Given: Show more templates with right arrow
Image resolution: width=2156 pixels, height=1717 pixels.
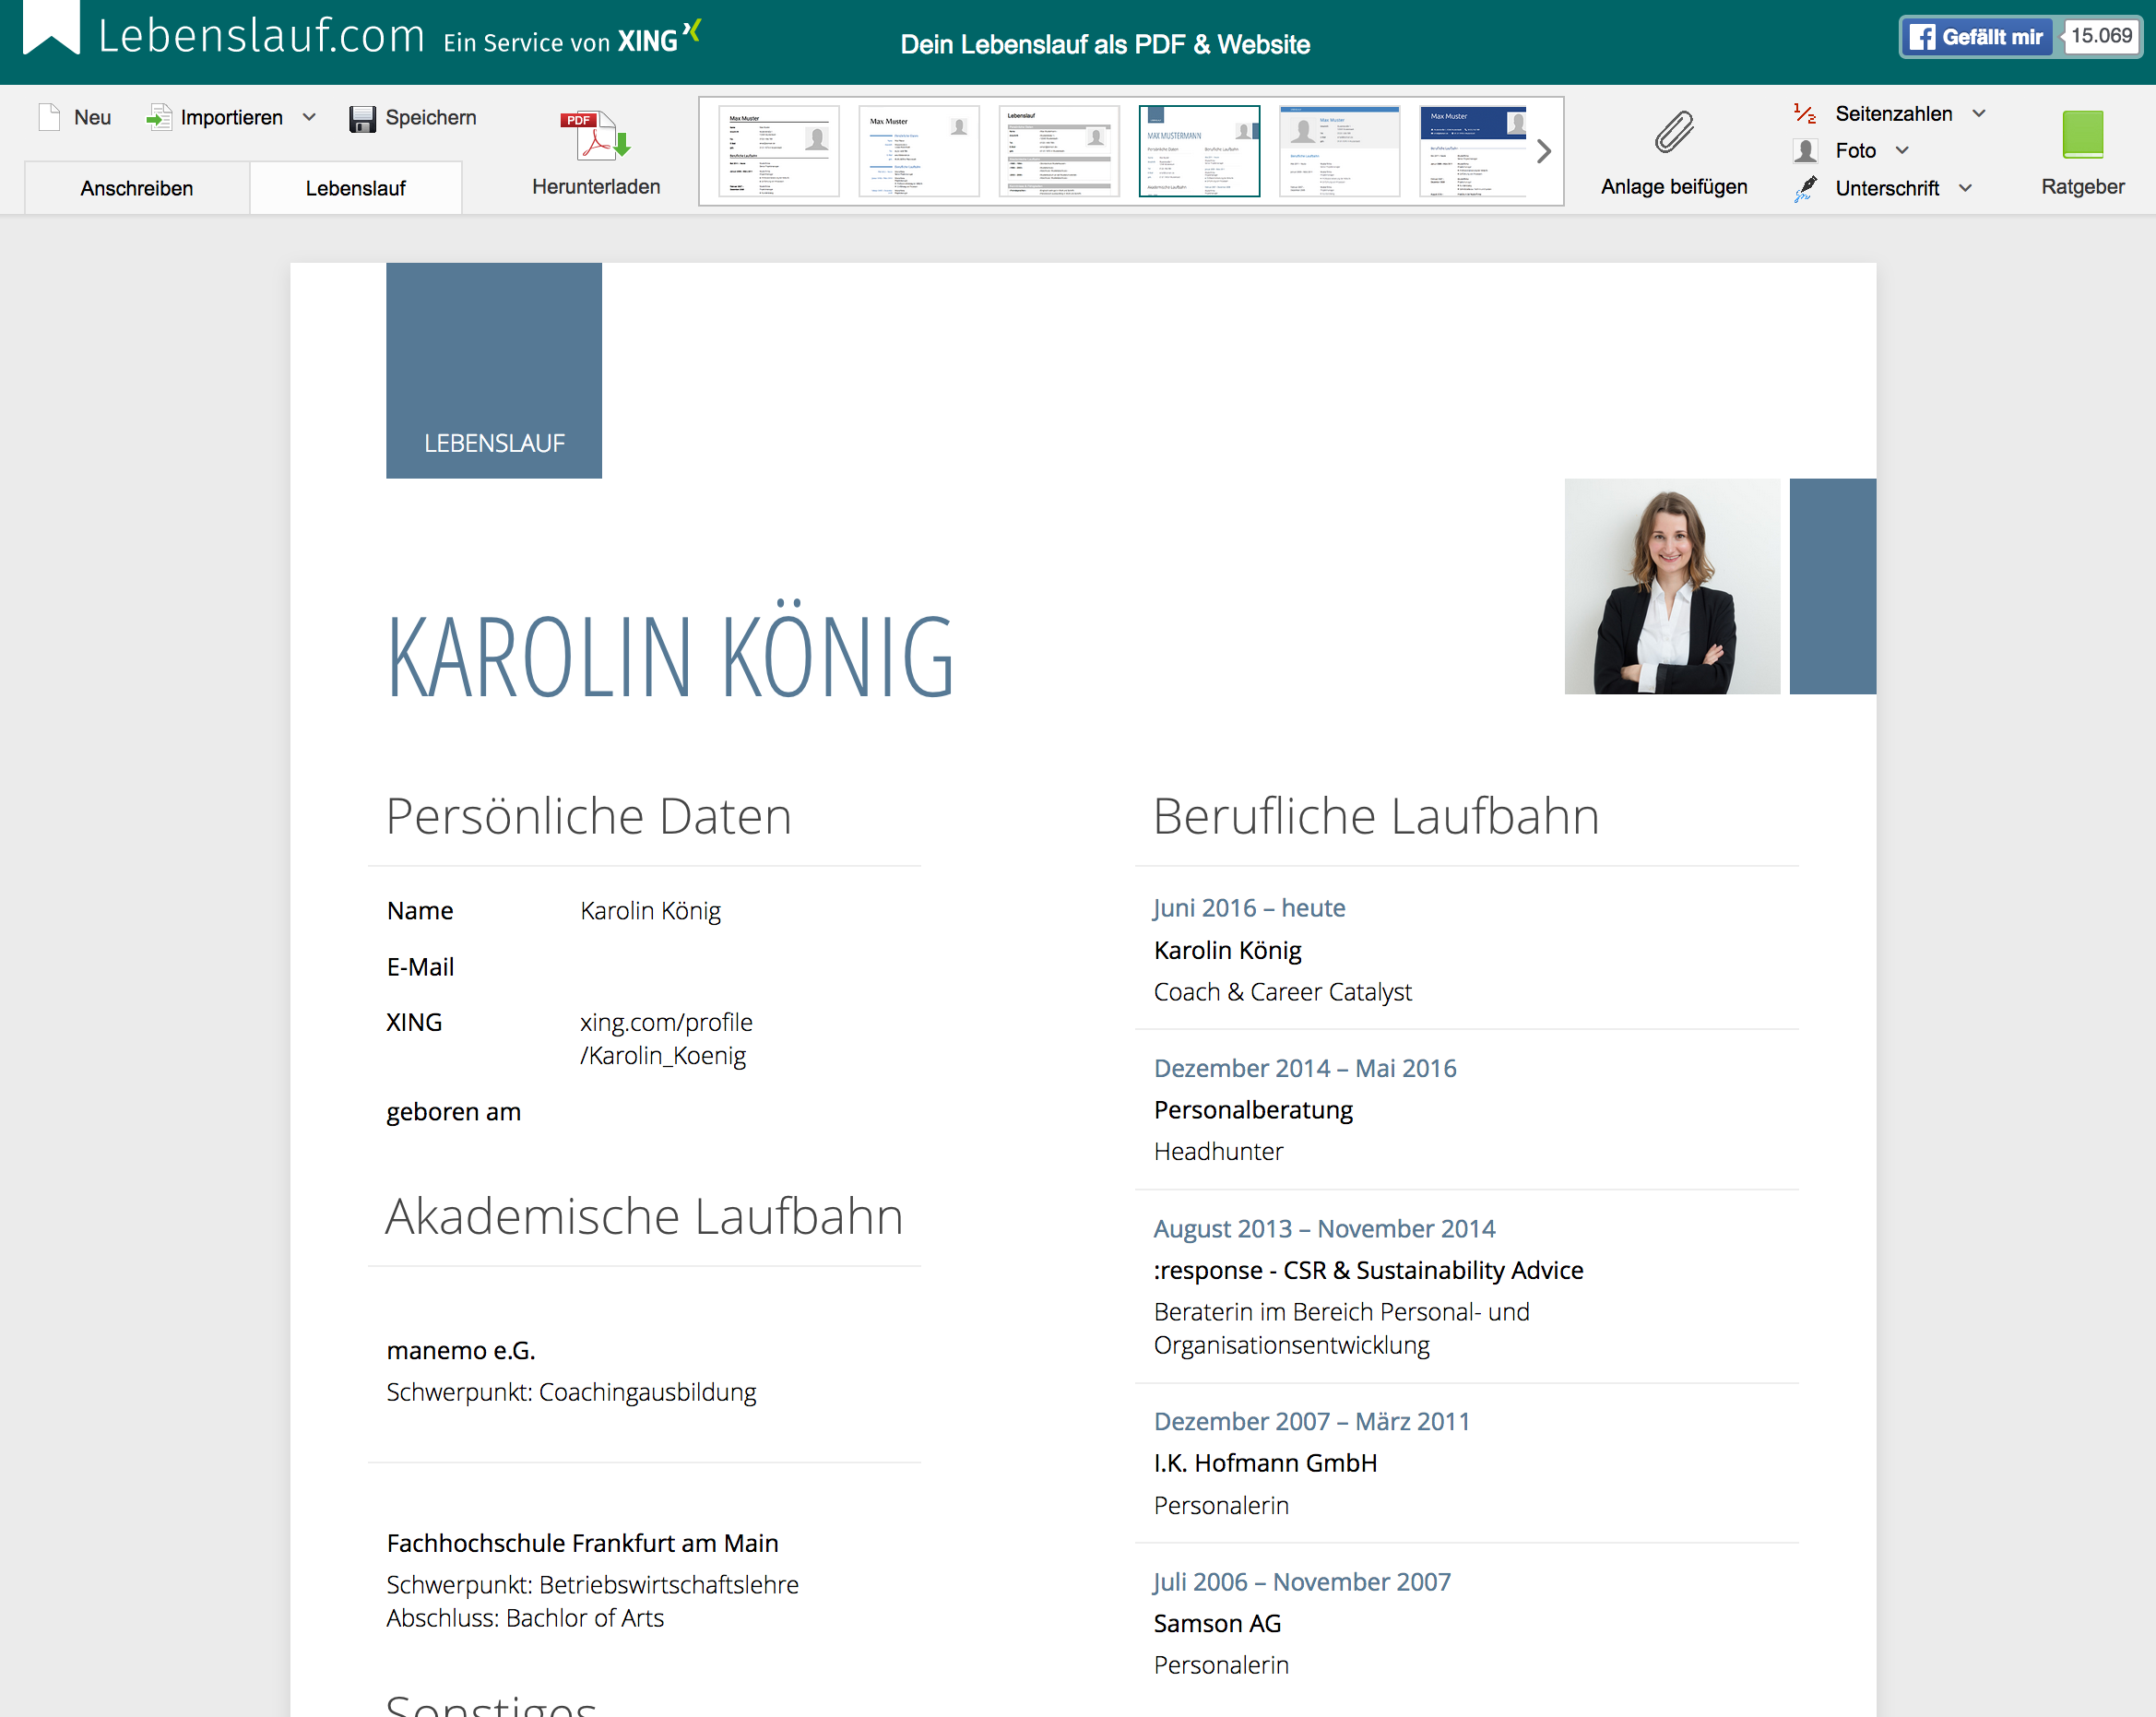Looking at the screenshot, I should (x=1543, y=151).
